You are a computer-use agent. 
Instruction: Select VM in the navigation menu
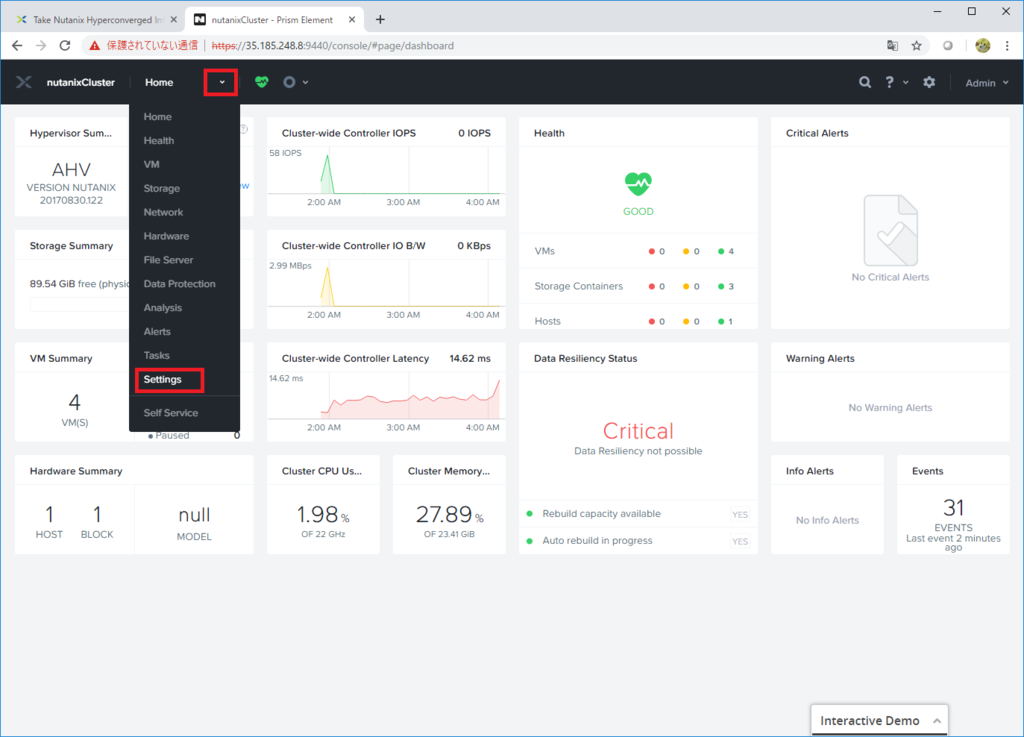[x=152, y=165]
